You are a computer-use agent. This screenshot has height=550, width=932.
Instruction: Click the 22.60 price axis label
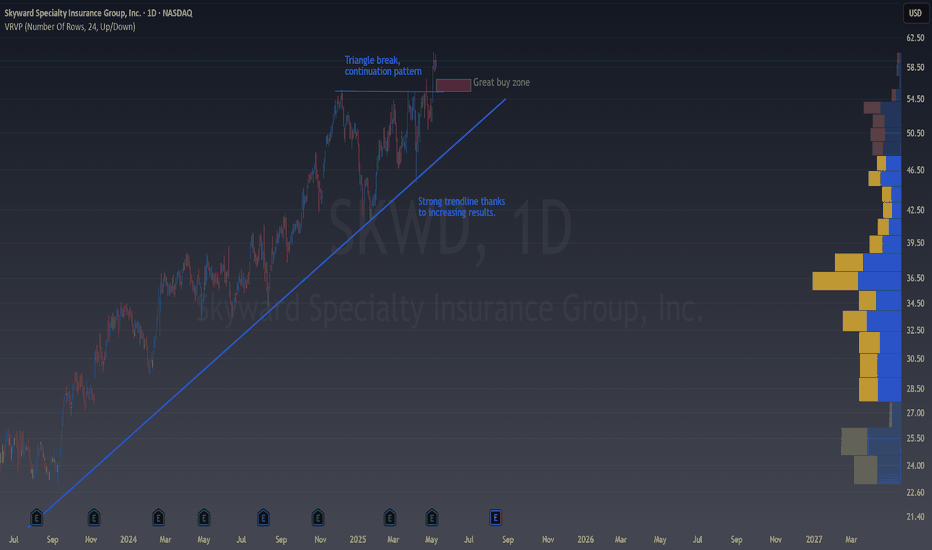point(915,492)
